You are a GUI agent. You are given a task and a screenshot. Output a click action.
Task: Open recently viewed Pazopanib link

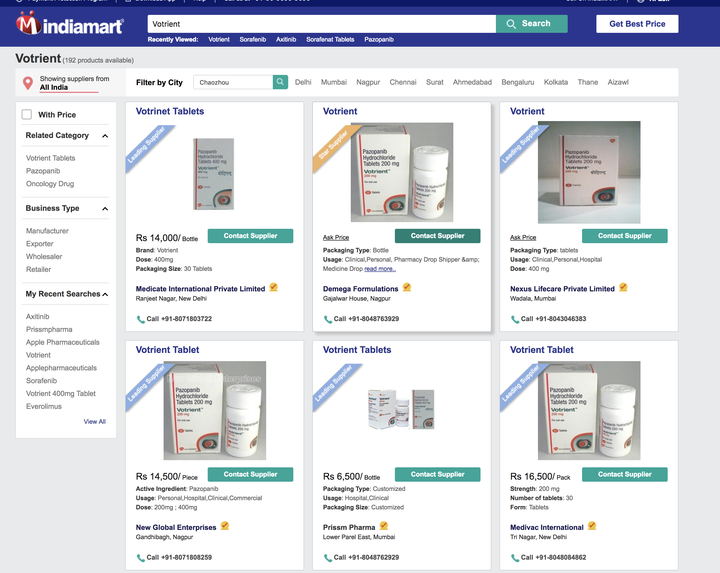tap(379, 39)
